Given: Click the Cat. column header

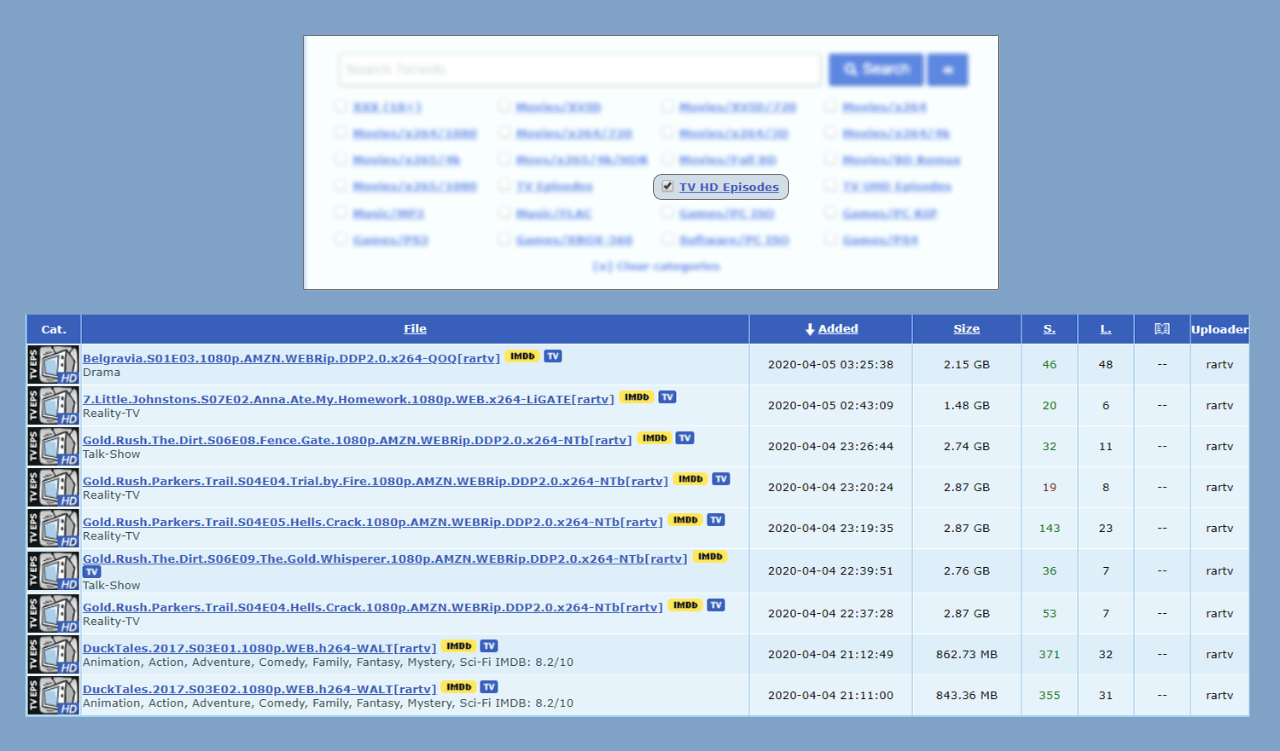Looking at the screenshot, I should point(54,329).
